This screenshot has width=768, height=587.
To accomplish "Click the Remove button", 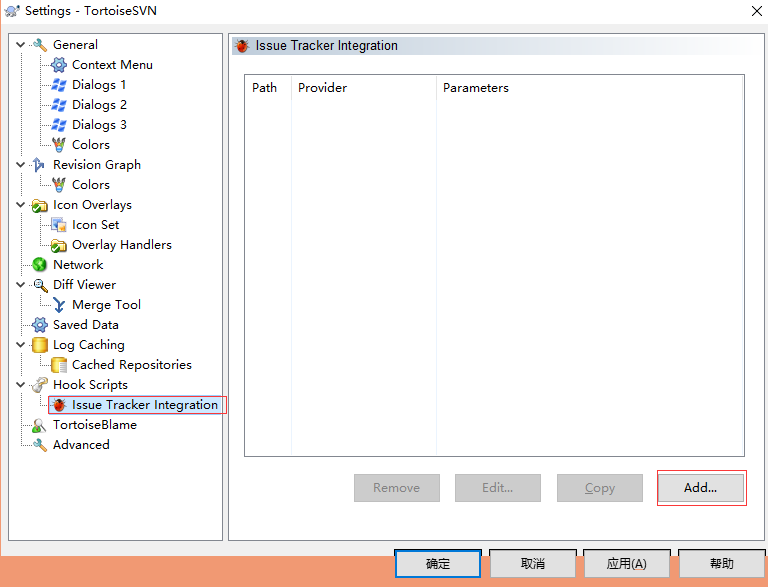I will (x=397, y=488).
